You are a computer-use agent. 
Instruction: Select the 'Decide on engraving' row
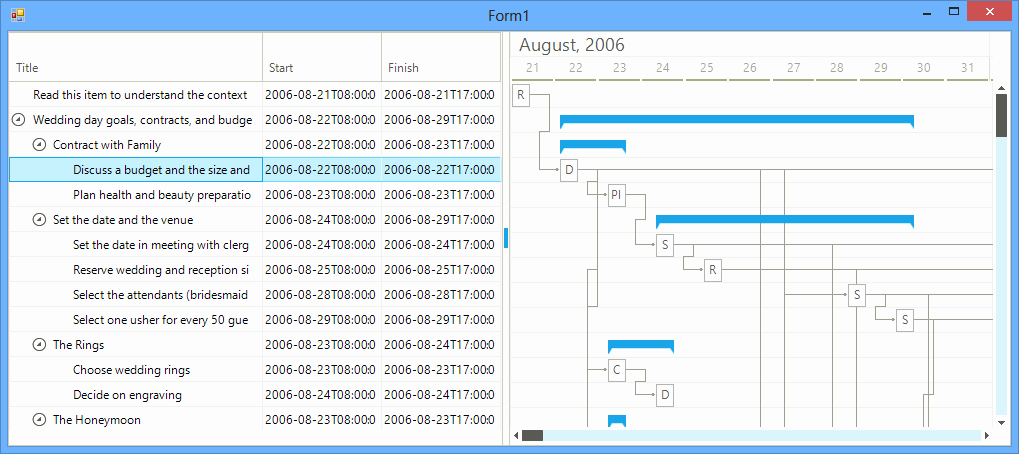[x=255, y=395]
